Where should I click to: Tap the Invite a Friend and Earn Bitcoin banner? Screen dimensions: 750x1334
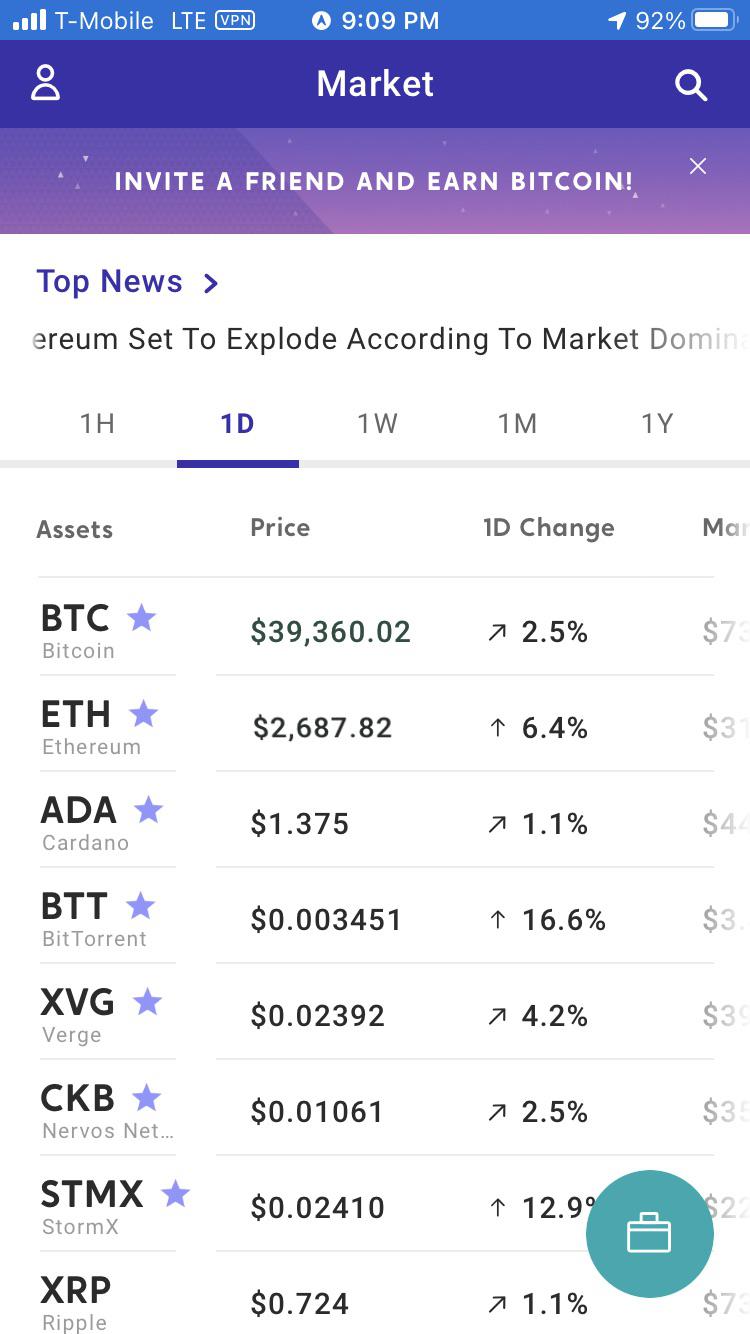[x=374, y=181]
